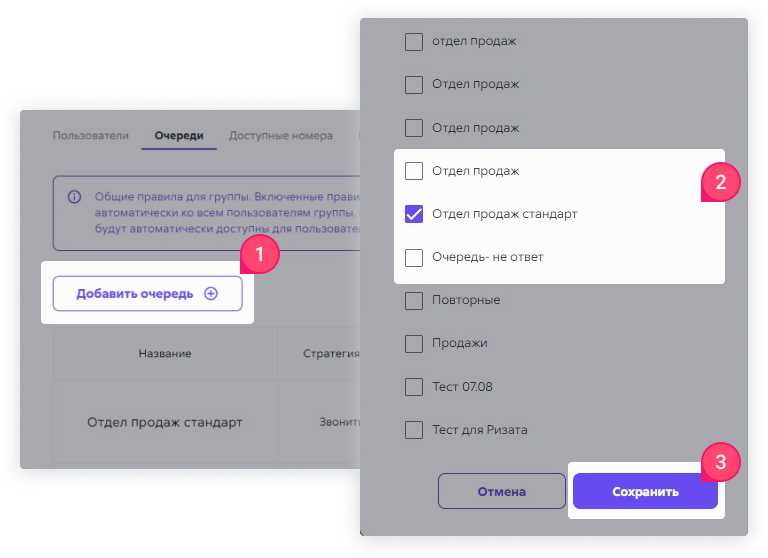Check the Очередь- не ответ checkbox

[414, 257]
